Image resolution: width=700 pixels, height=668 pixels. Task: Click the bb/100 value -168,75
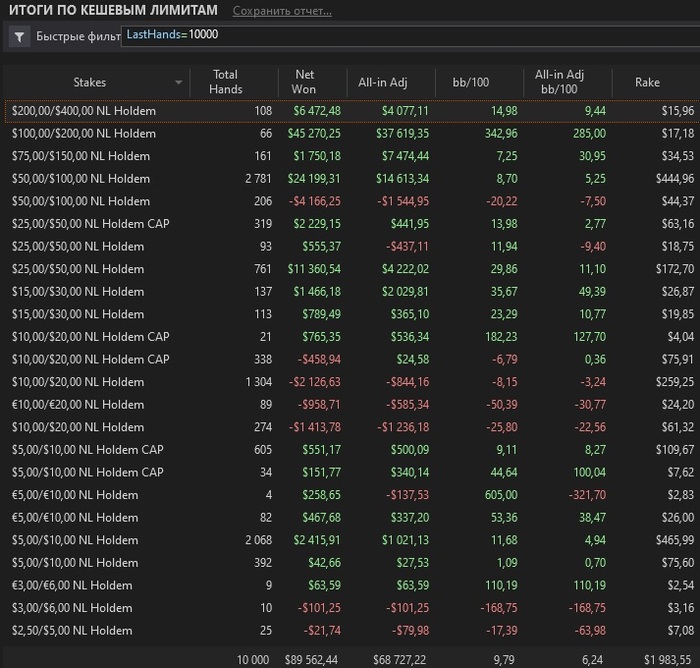(x=499, y=608)
